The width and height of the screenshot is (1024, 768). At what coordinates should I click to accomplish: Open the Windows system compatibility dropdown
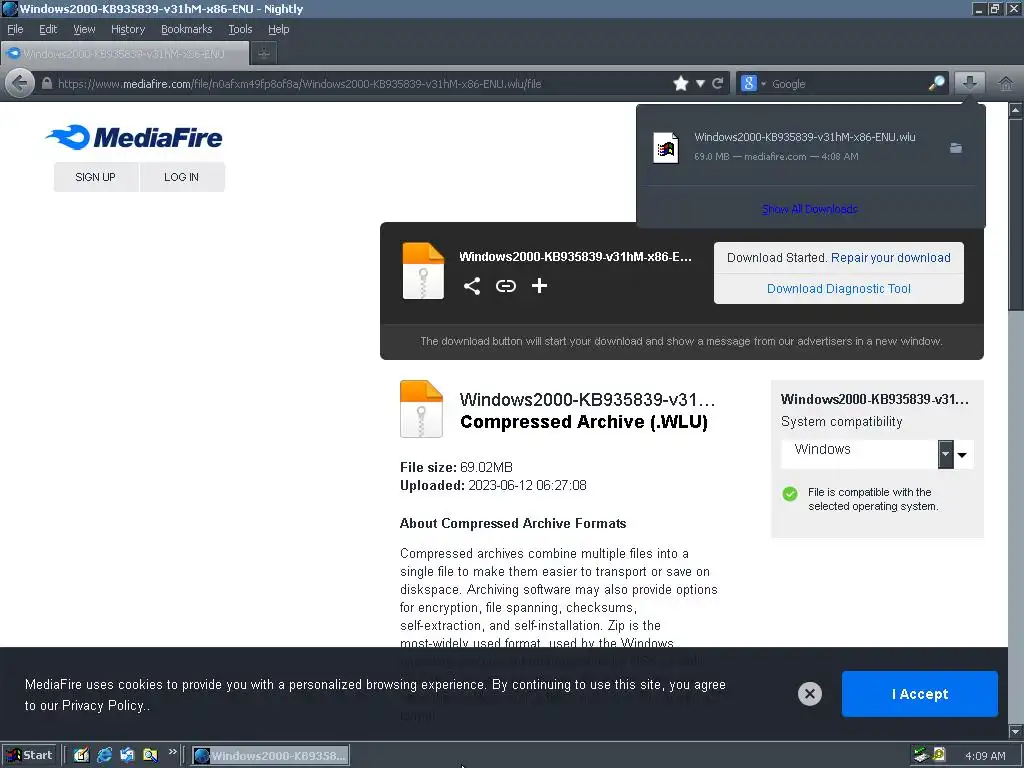(x=876, y=454)
